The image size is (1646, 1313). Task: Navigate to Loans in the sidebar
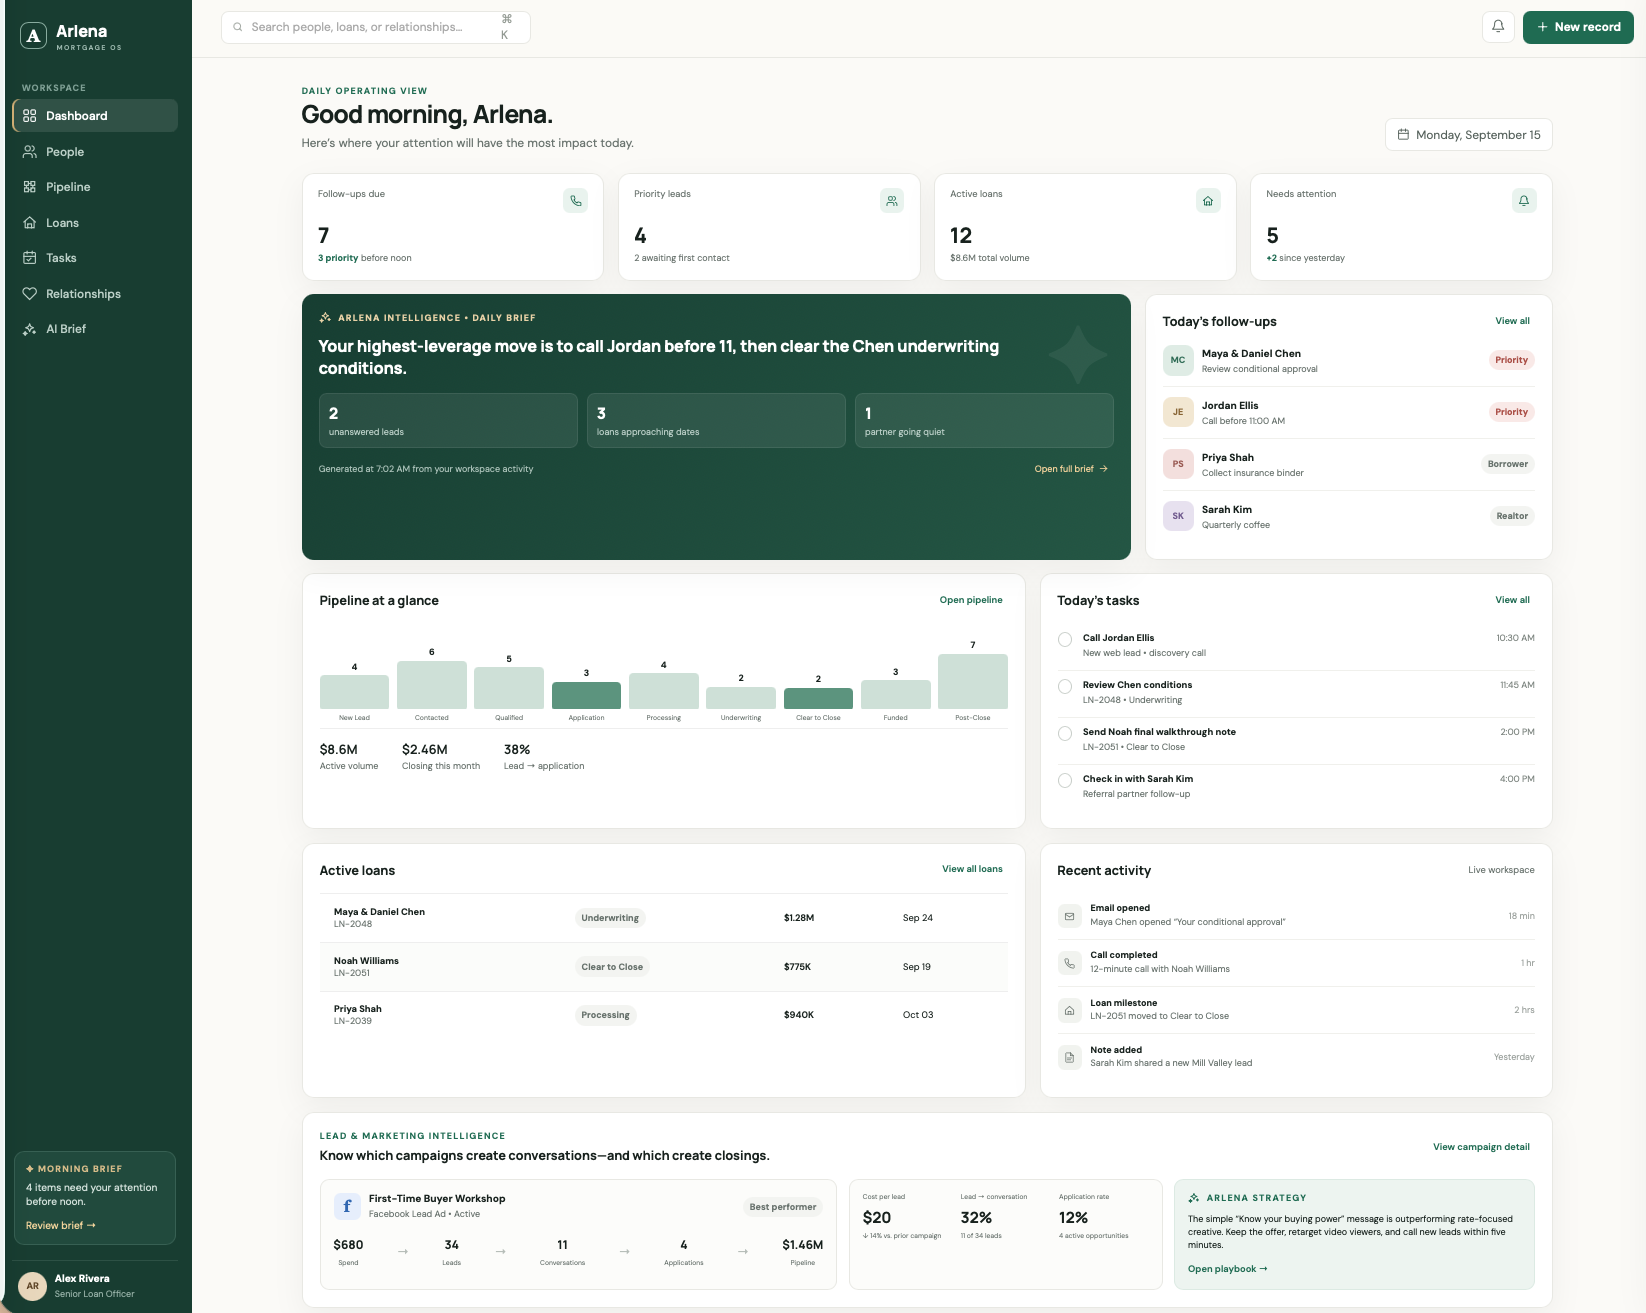coord(95,223)
